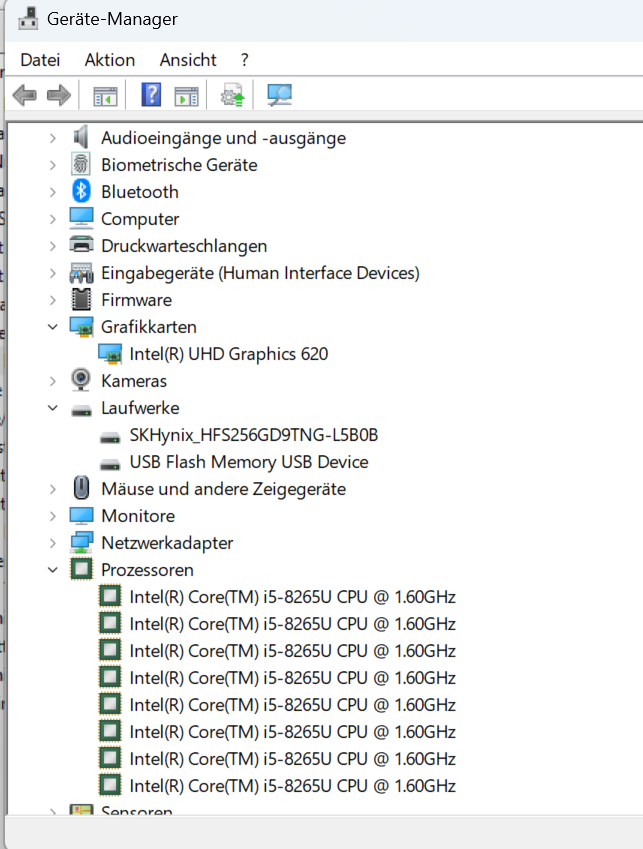This screenshot has width=643, height=849.
Task: Select the Eingabegeräte (Human Interface Devices) label
Action: click(260, 273)
